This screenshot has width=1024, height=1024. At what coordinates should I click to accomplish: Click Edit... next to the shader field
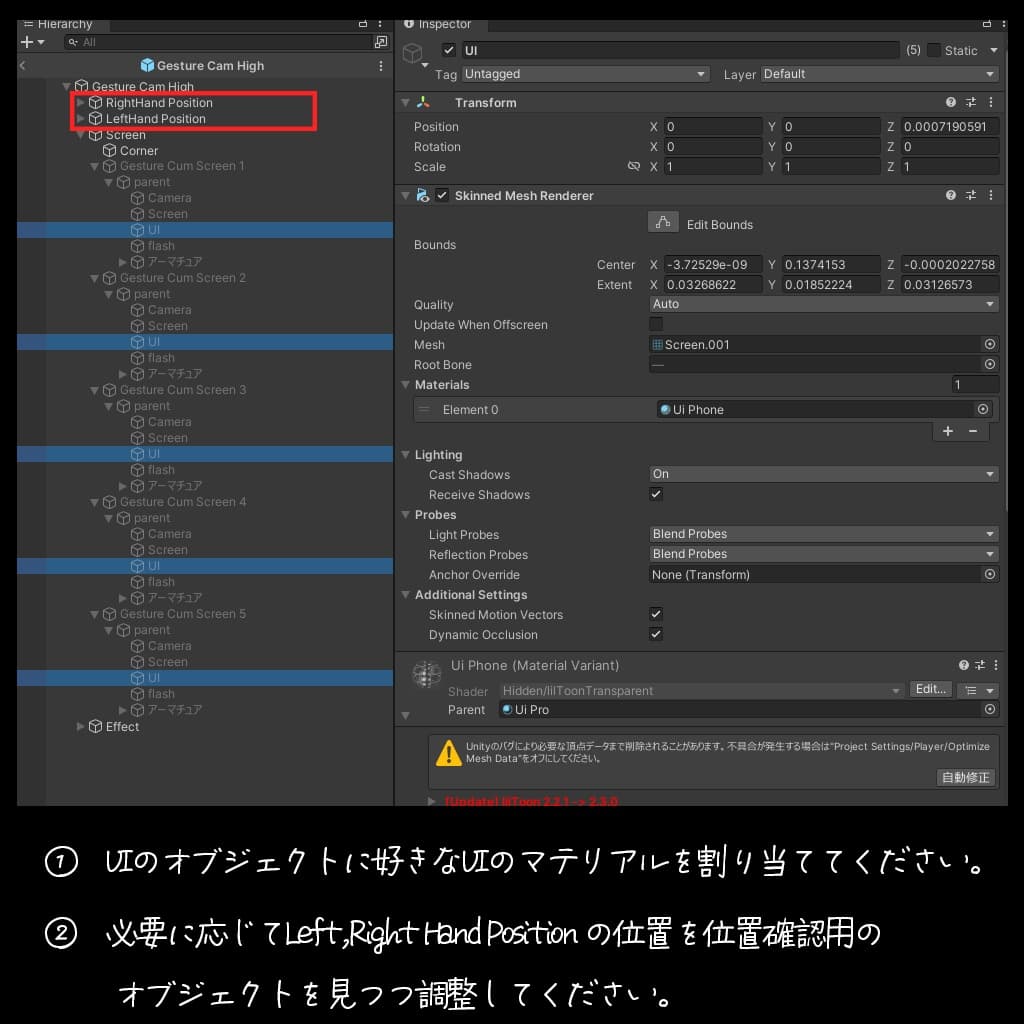click(x=930, y=689)
